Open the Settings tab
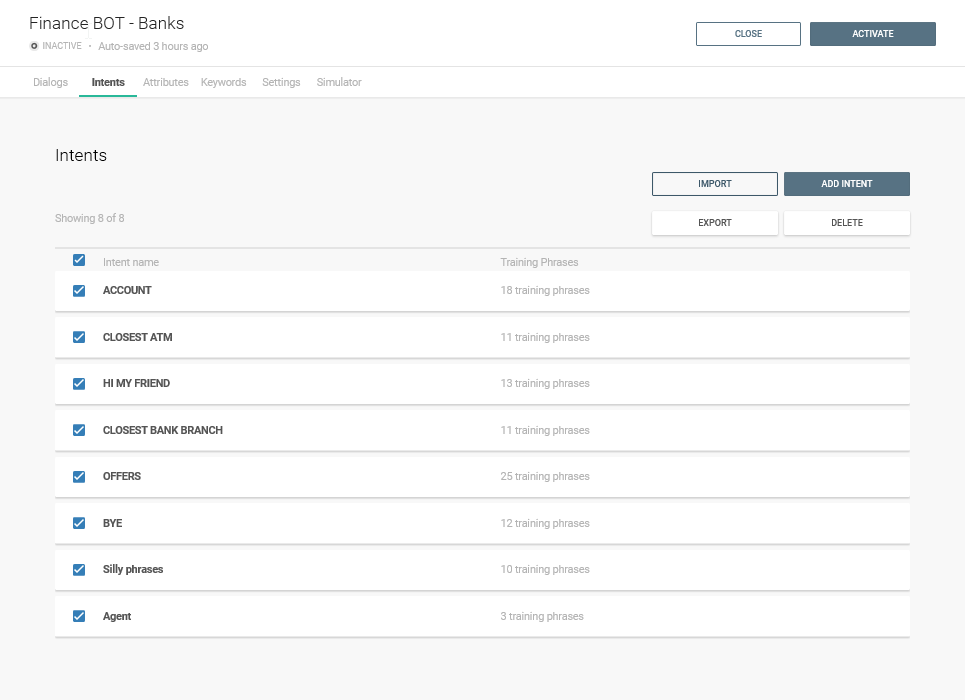 pyautogui.click(x=281, y=82)
